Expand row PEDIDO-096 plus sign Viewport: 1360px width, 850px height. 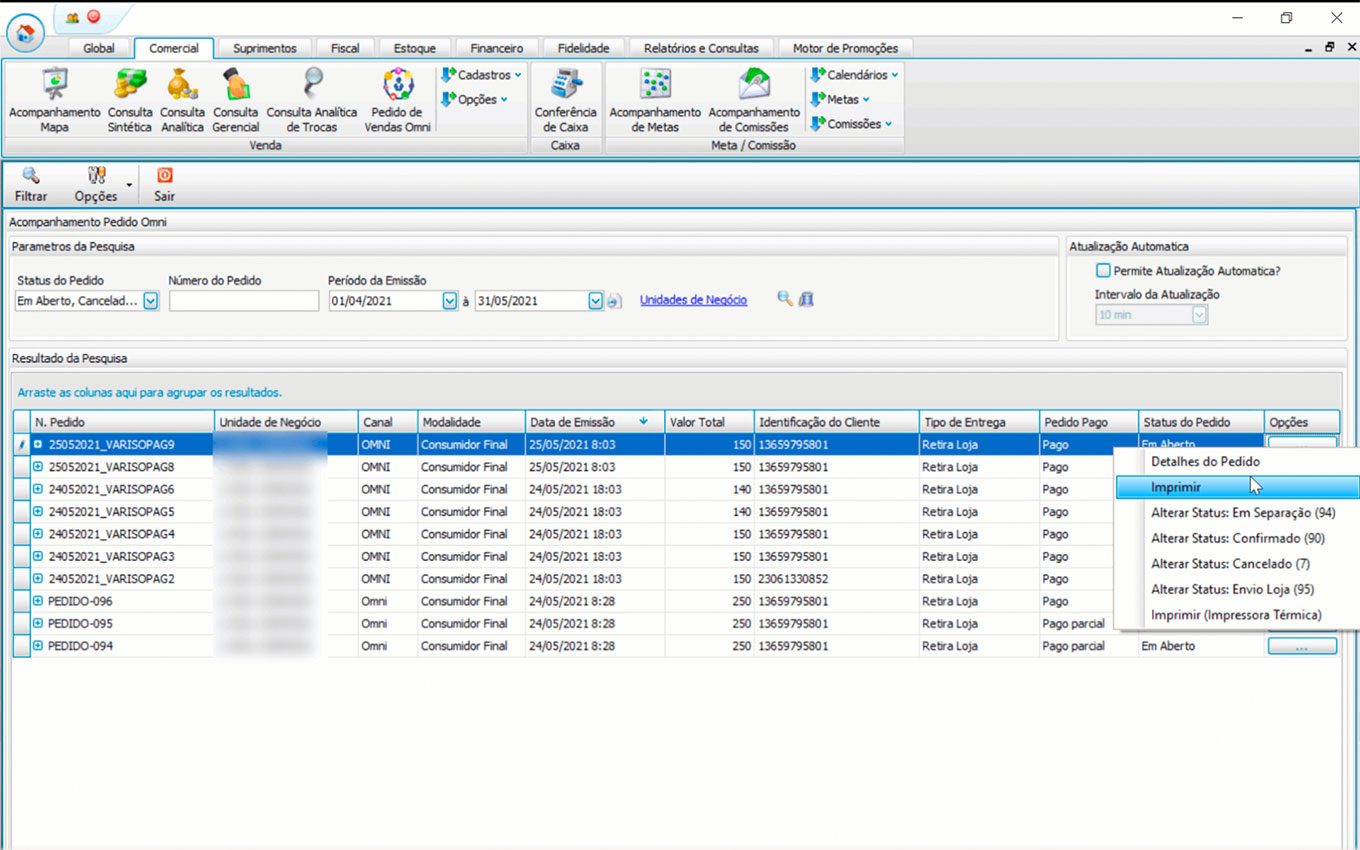38,602
